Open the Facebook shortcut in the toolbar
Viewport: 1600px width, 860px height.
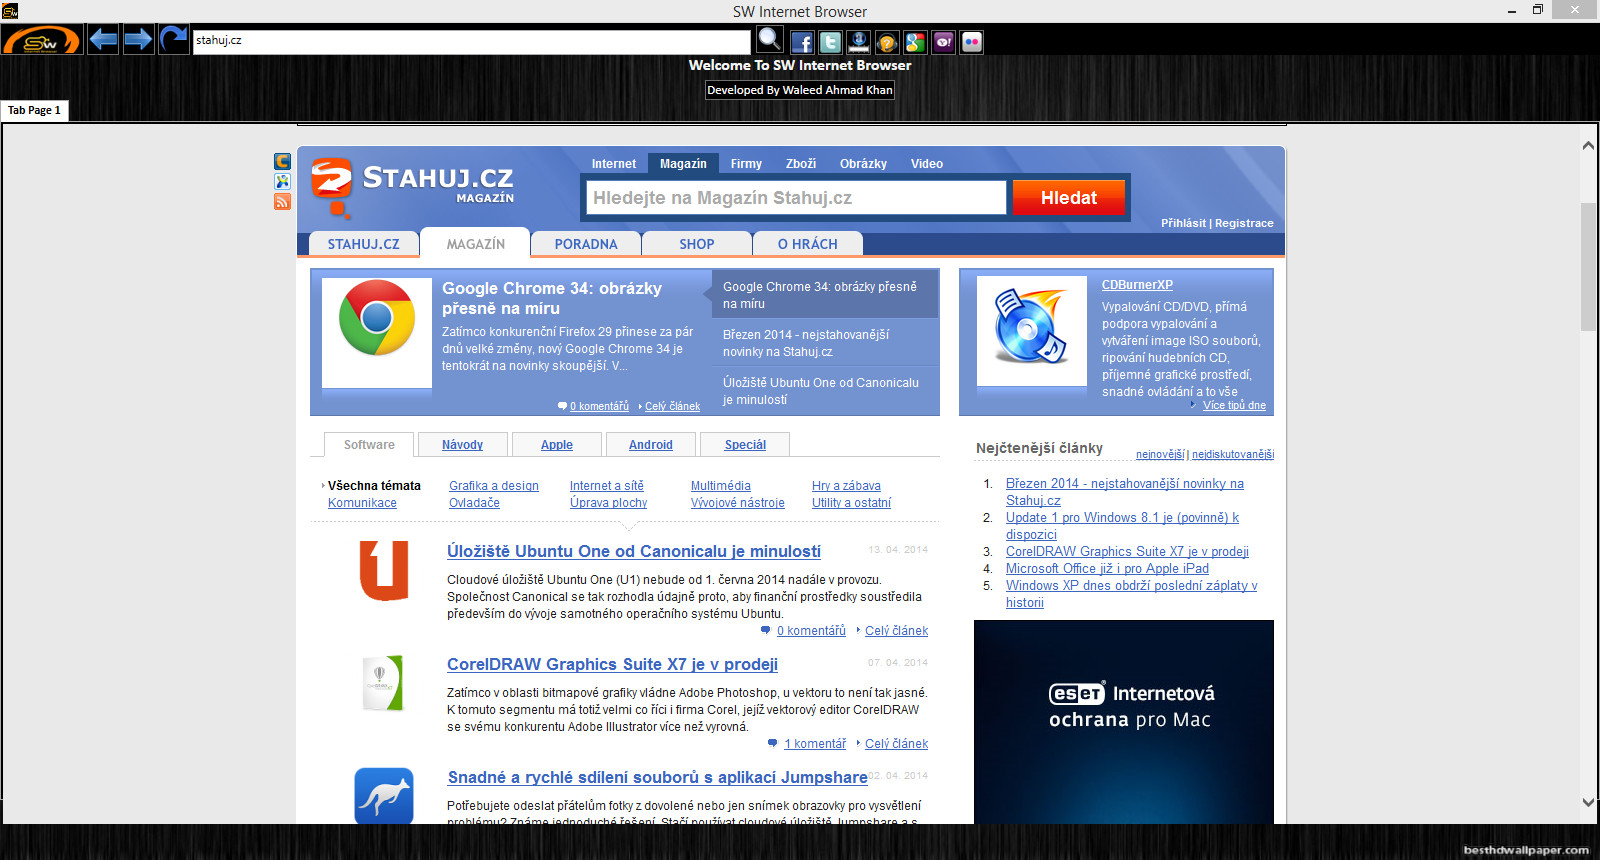pyautogui.click(x=802, y=42)
